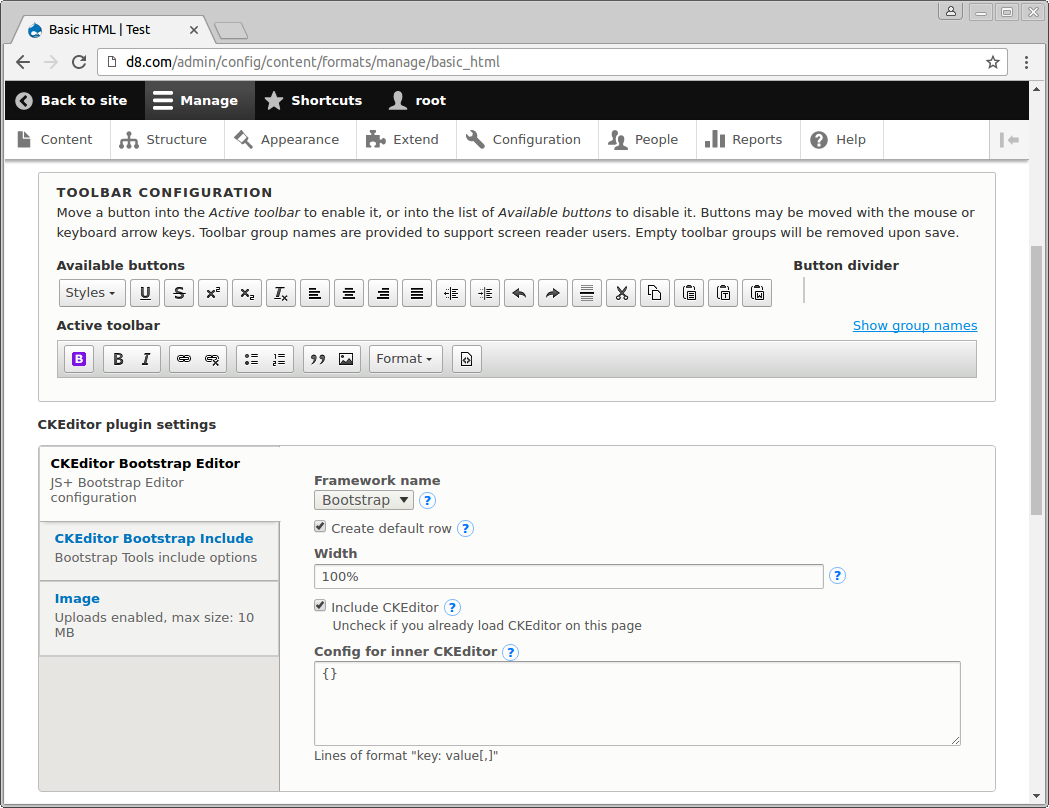Click the Show group names link

(914, 325)
